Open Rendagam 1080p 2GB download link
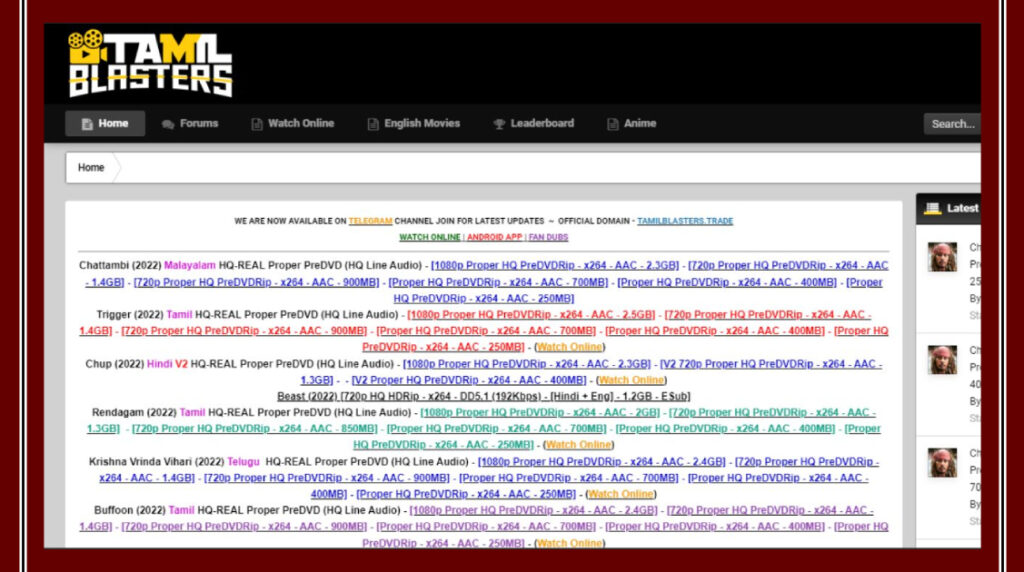The image size is (1024, 572). coord(540,413)
